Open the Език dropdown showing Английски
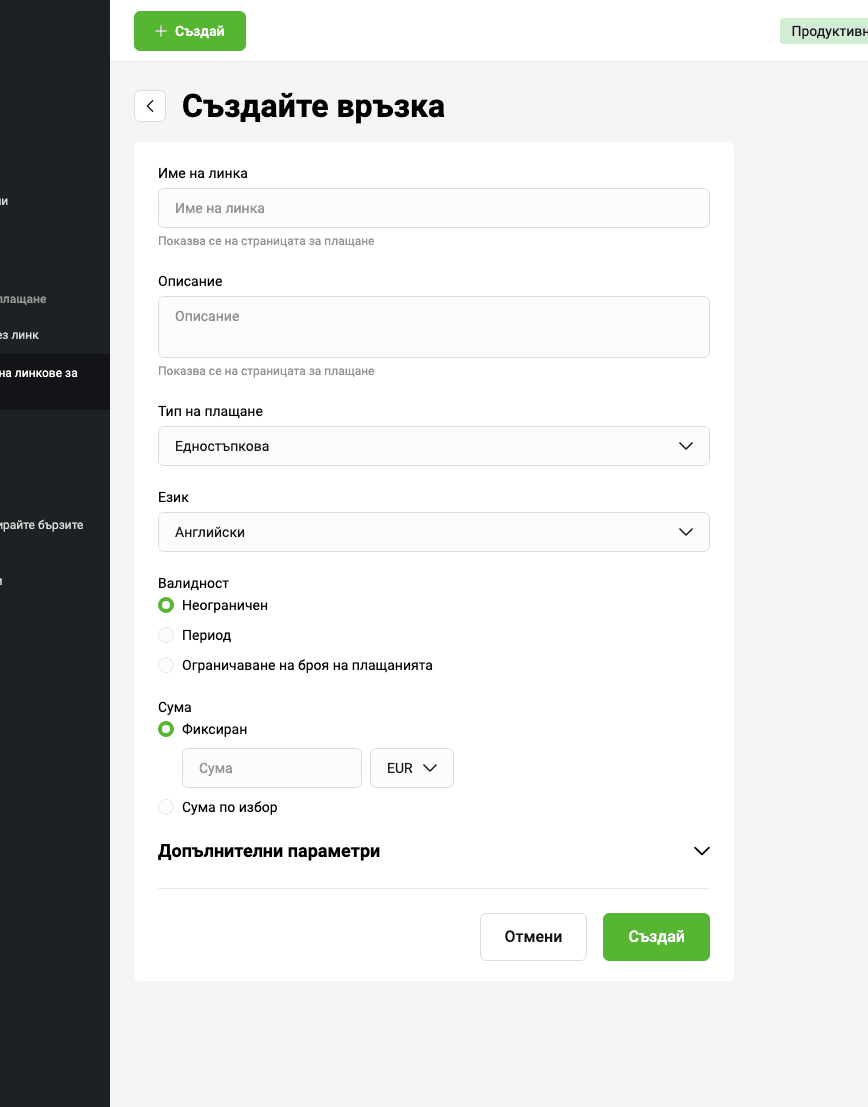868x1107 pixels. (x=433, y=532)
